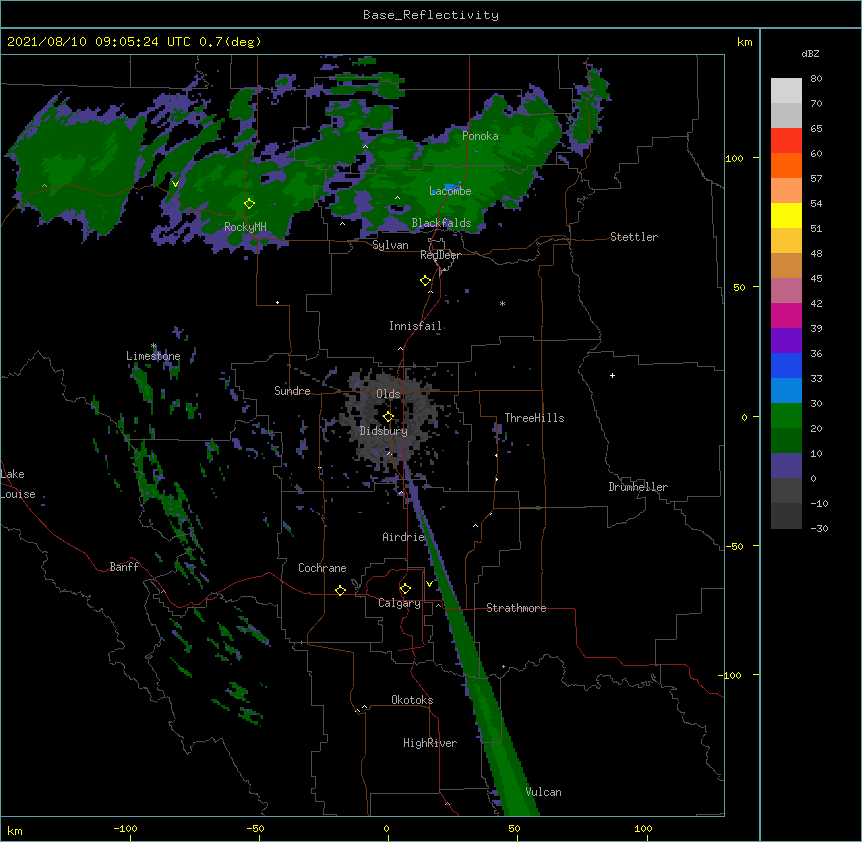This screenshot has height=842, width=862.
Task: Click the light blue 30-33 dBZ swatch
Action: pyautogui.click(x=786, y=391)
